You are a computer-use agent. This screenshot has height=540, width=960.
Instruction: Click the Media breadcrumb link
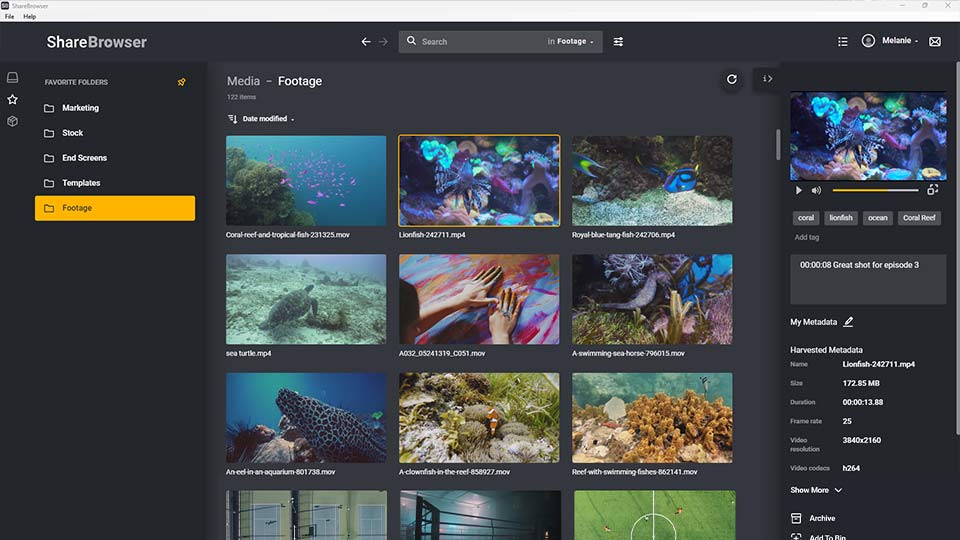[243, 81]
